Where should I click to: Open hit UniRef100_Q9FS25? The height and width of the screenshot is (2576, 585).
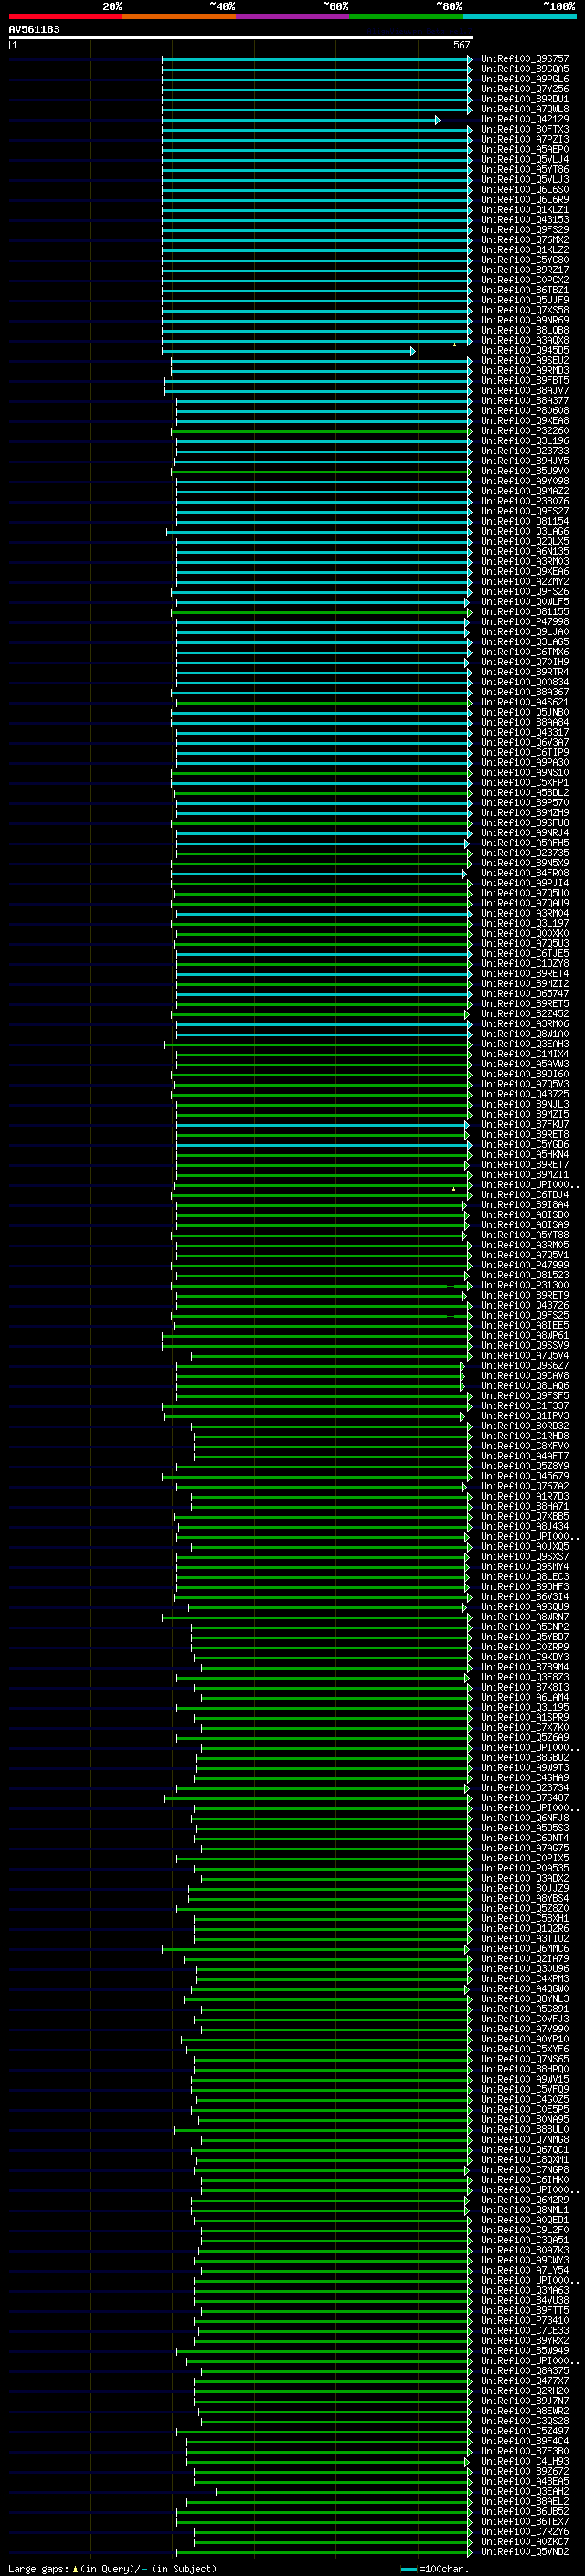point(524,1315)
